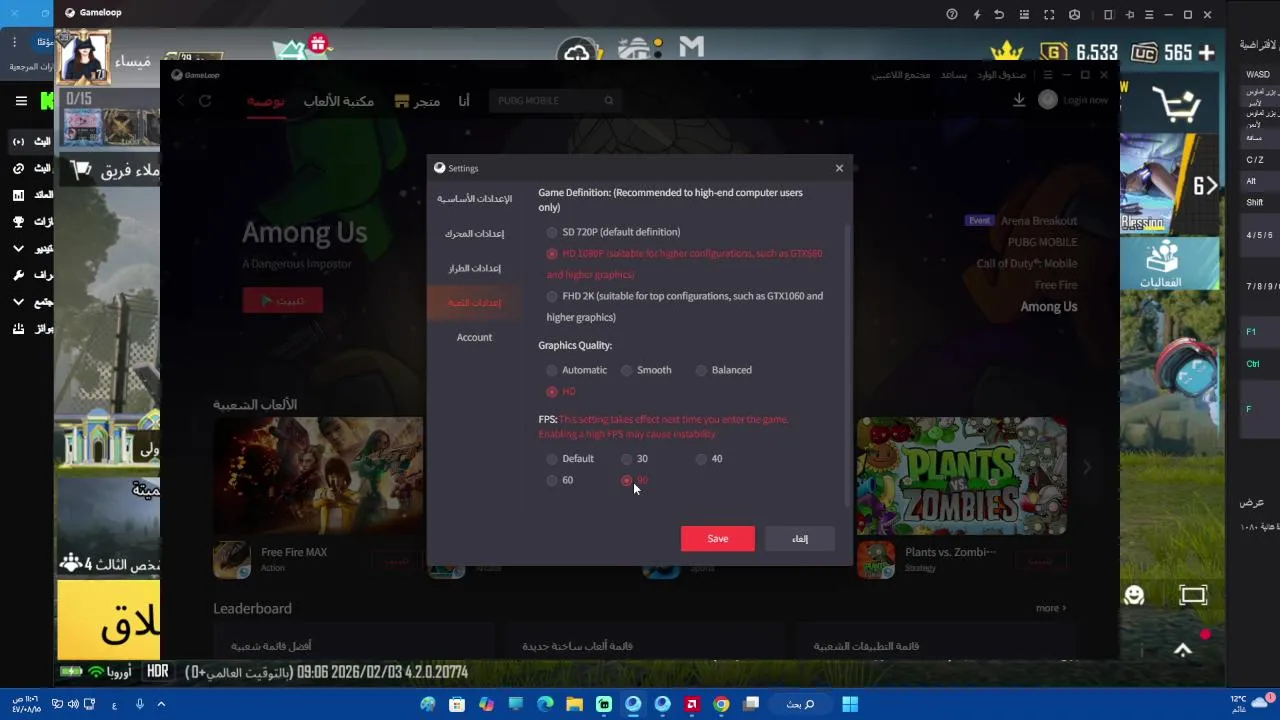
Task: Click the screen frame icon in game
Action: pyautogui.click(x=1193, y=595)
